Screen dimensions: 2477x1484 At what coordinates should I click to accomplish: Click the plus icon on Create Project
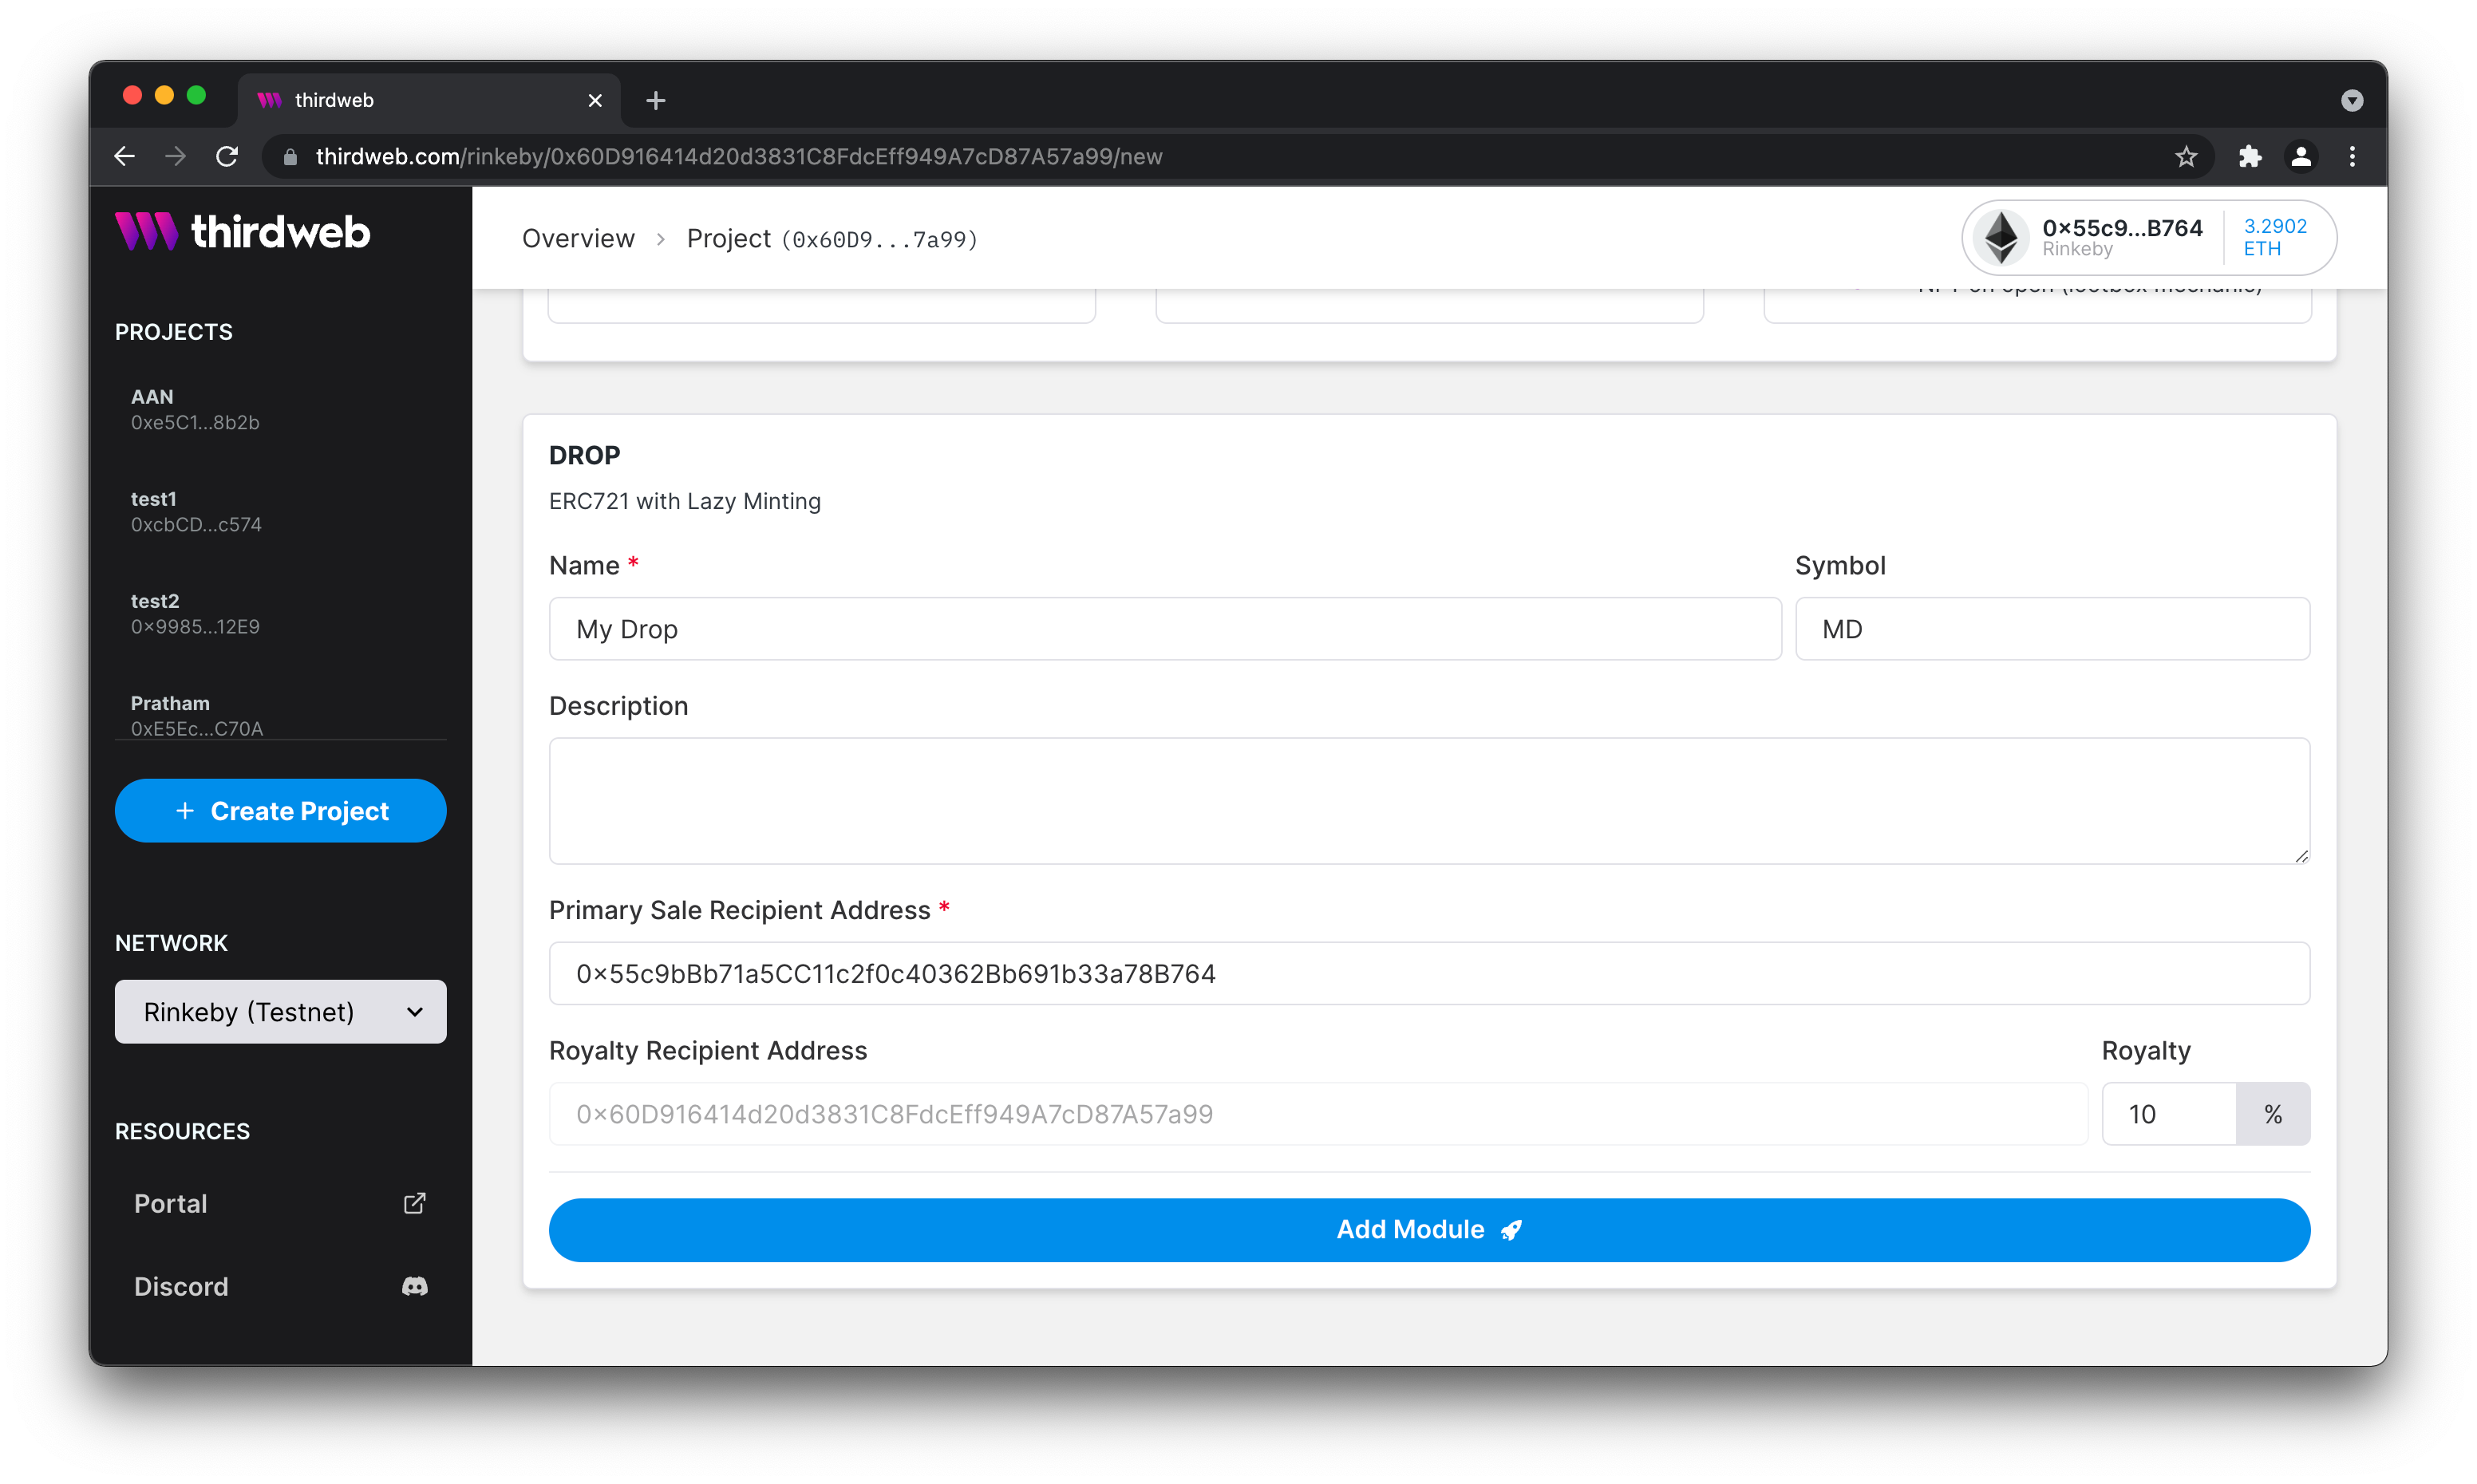pos(184,810)
